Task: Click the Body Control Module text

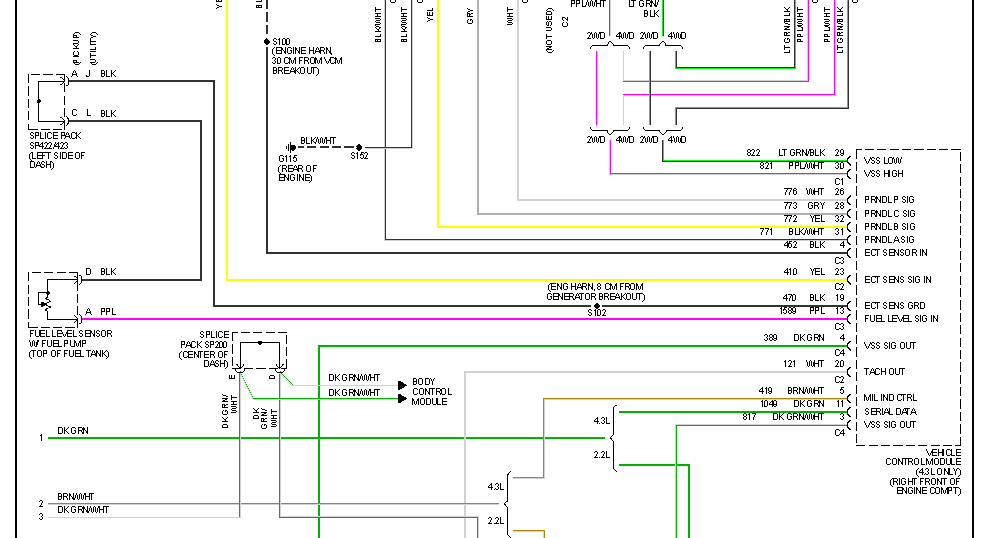Action: point(432,391)
